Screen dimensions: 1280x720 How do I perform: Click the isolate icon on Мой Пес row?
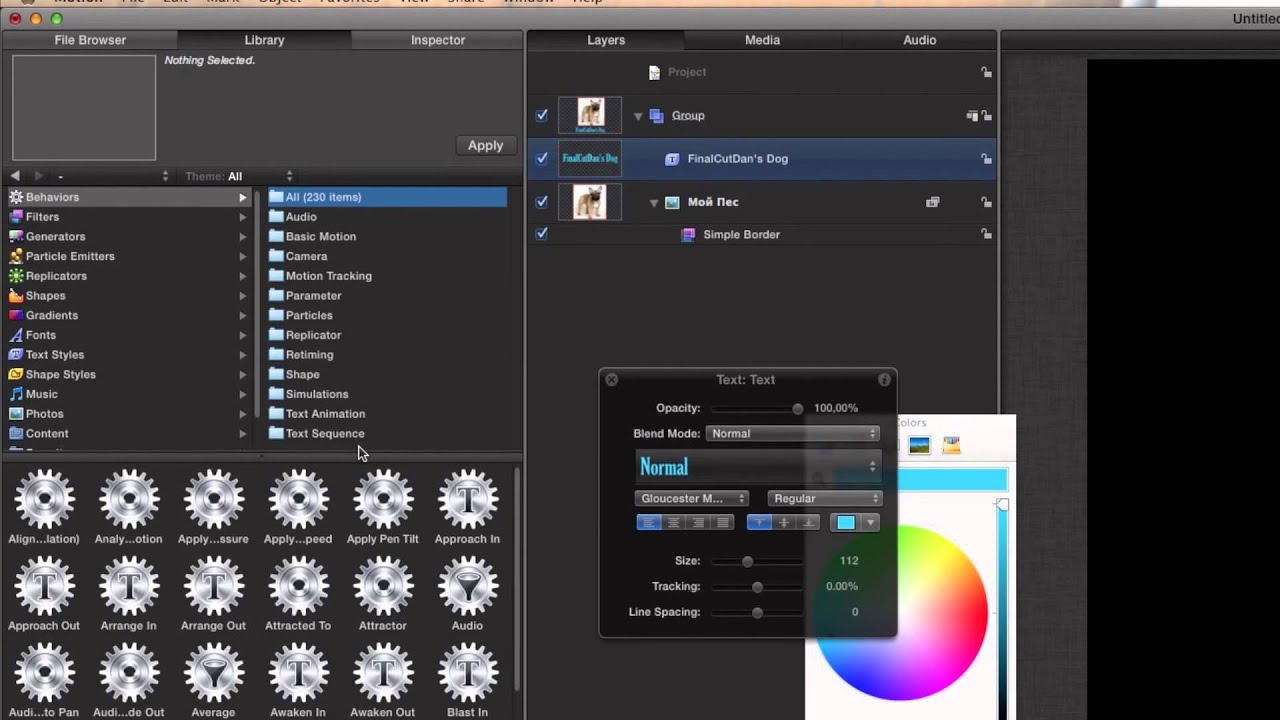(932, 202)
